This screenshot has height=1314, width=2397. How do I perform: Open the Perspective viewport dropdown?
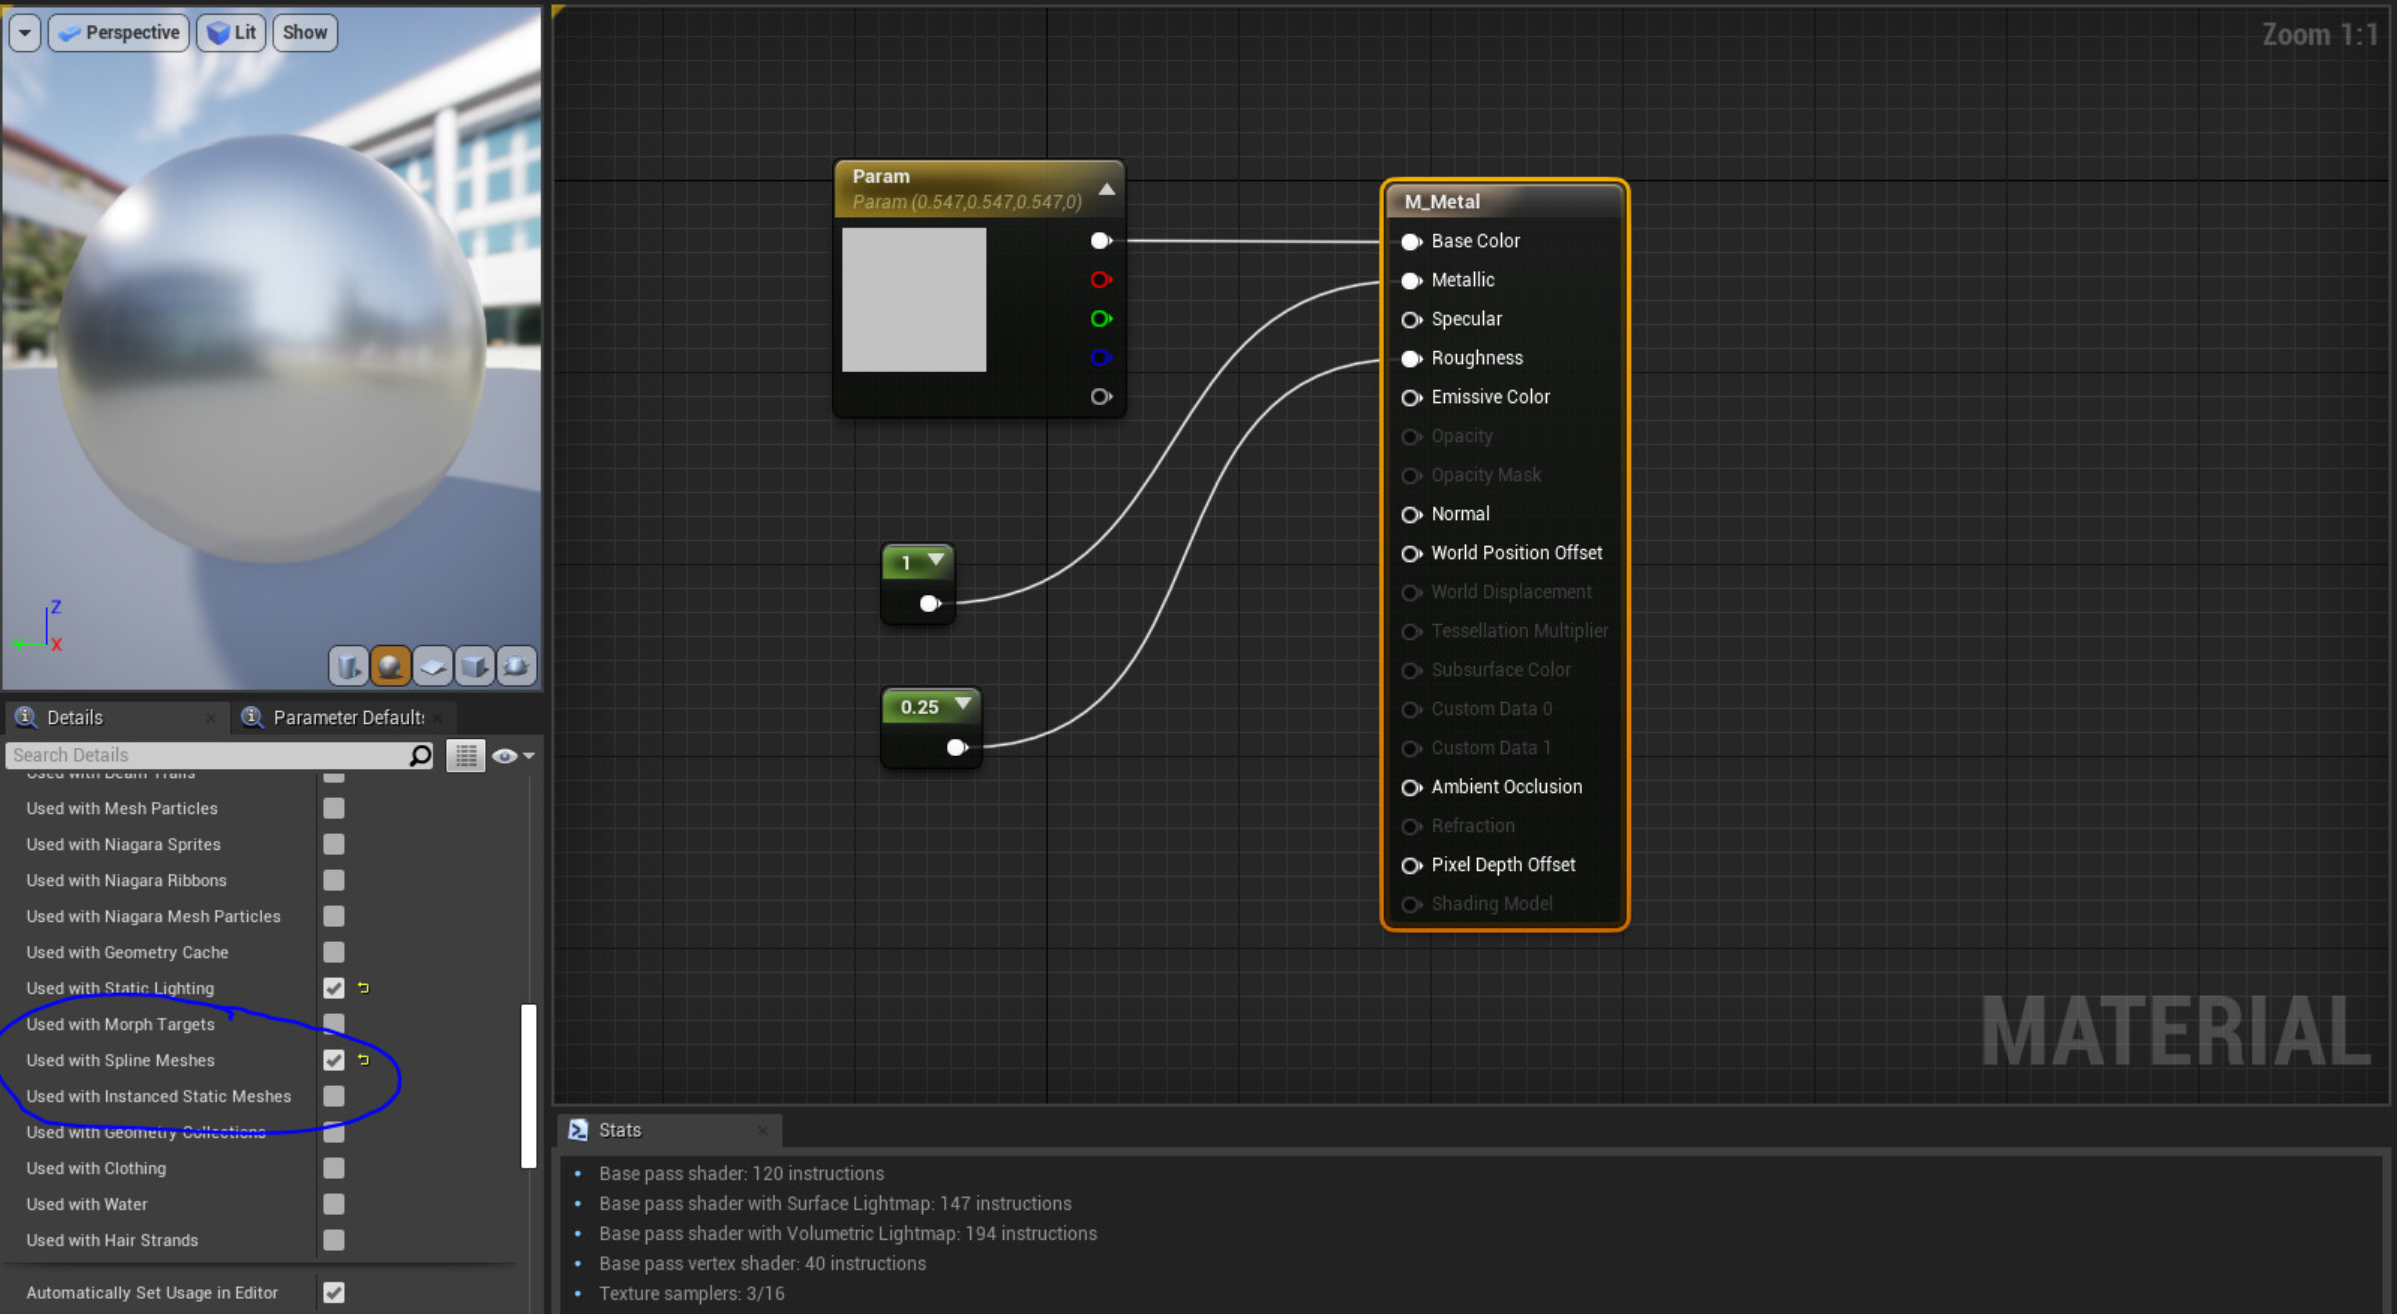(118, 32)
